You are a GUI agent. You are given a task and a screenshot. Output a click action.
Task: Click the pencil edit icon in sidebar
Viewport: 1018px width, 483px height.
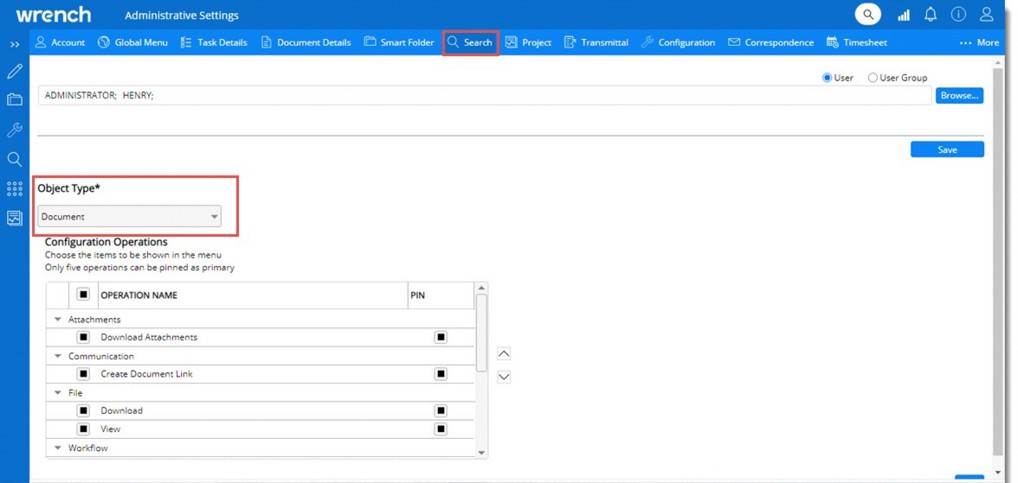click(15, 72)
